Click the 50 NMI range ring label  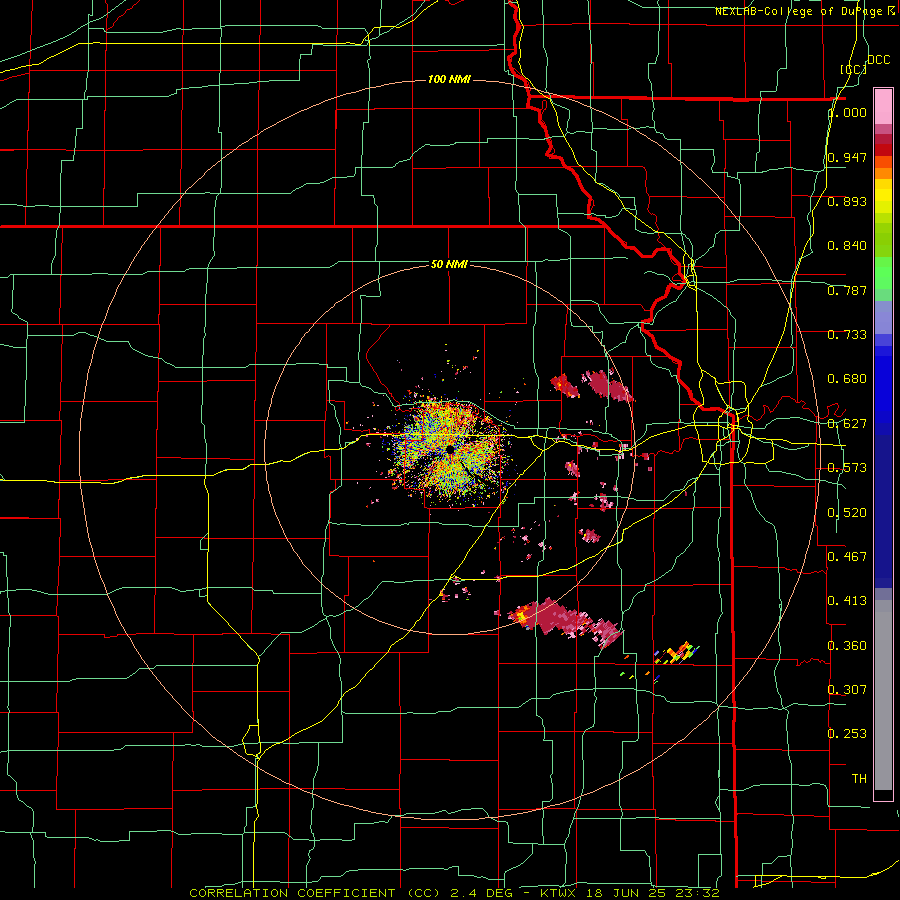(449, 264)
